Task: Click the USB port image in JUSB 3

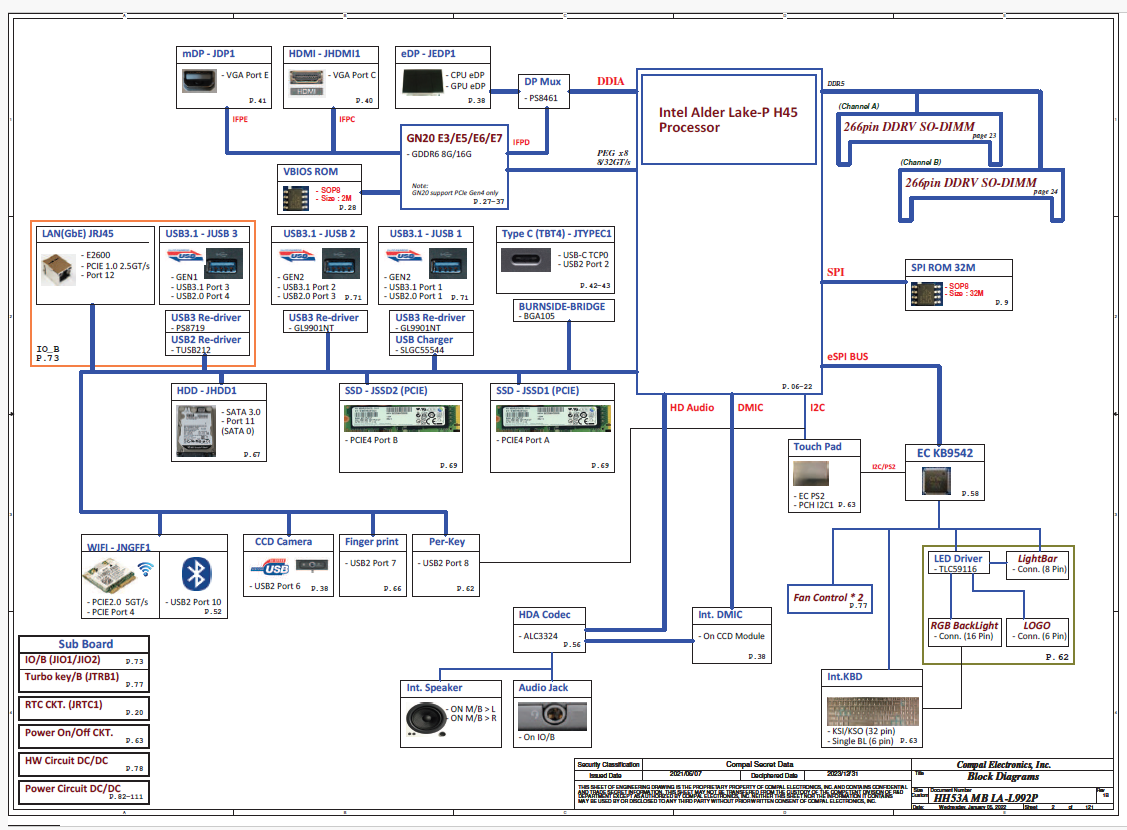Action: click(224, 263)
